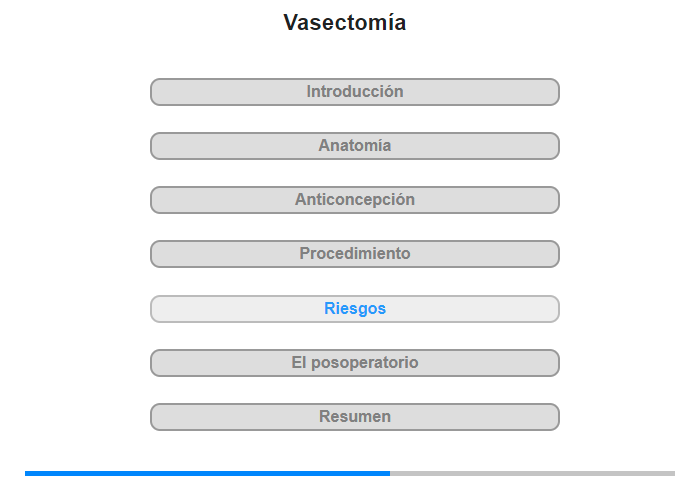The width and height of the screenshot is (700, 480).
Task: Open the Introducción section
Action: click(355, 92)
